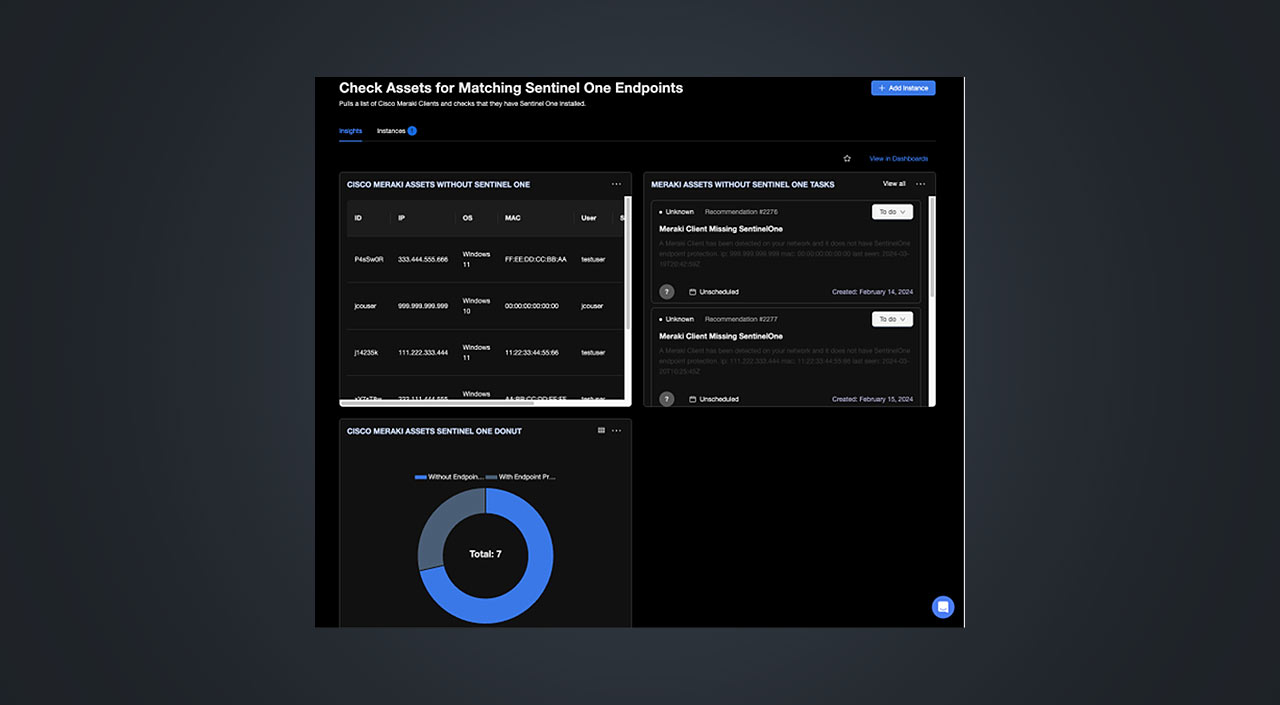Click the Total: 7 donut center label
This screenshot has height=705, width=1280.
[485, 554]
